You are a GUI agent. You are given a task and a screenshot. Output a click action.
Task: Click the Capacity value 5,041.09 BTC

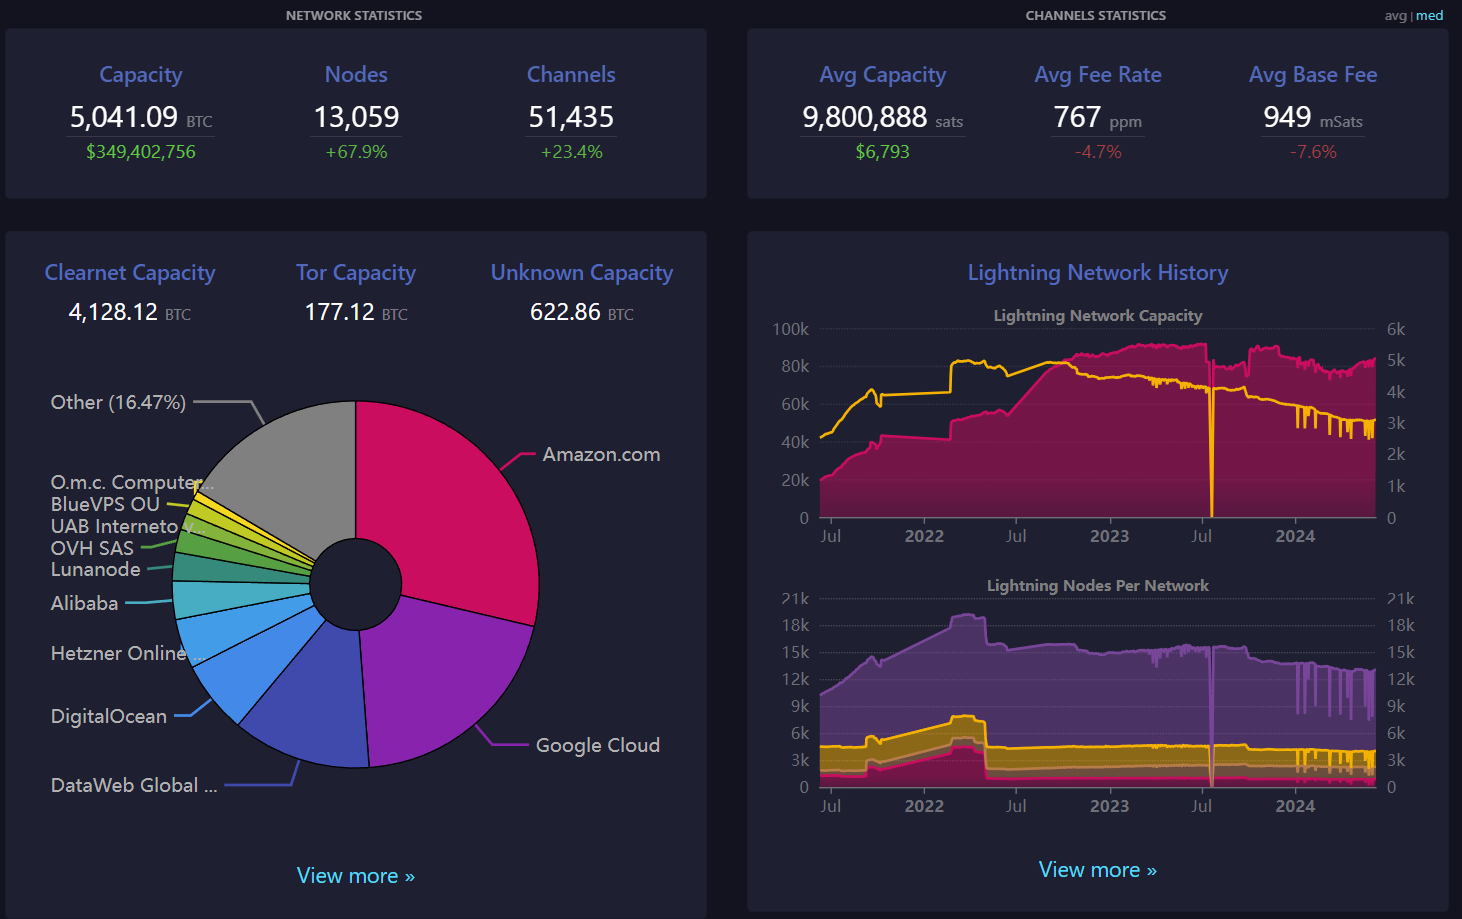141,118
